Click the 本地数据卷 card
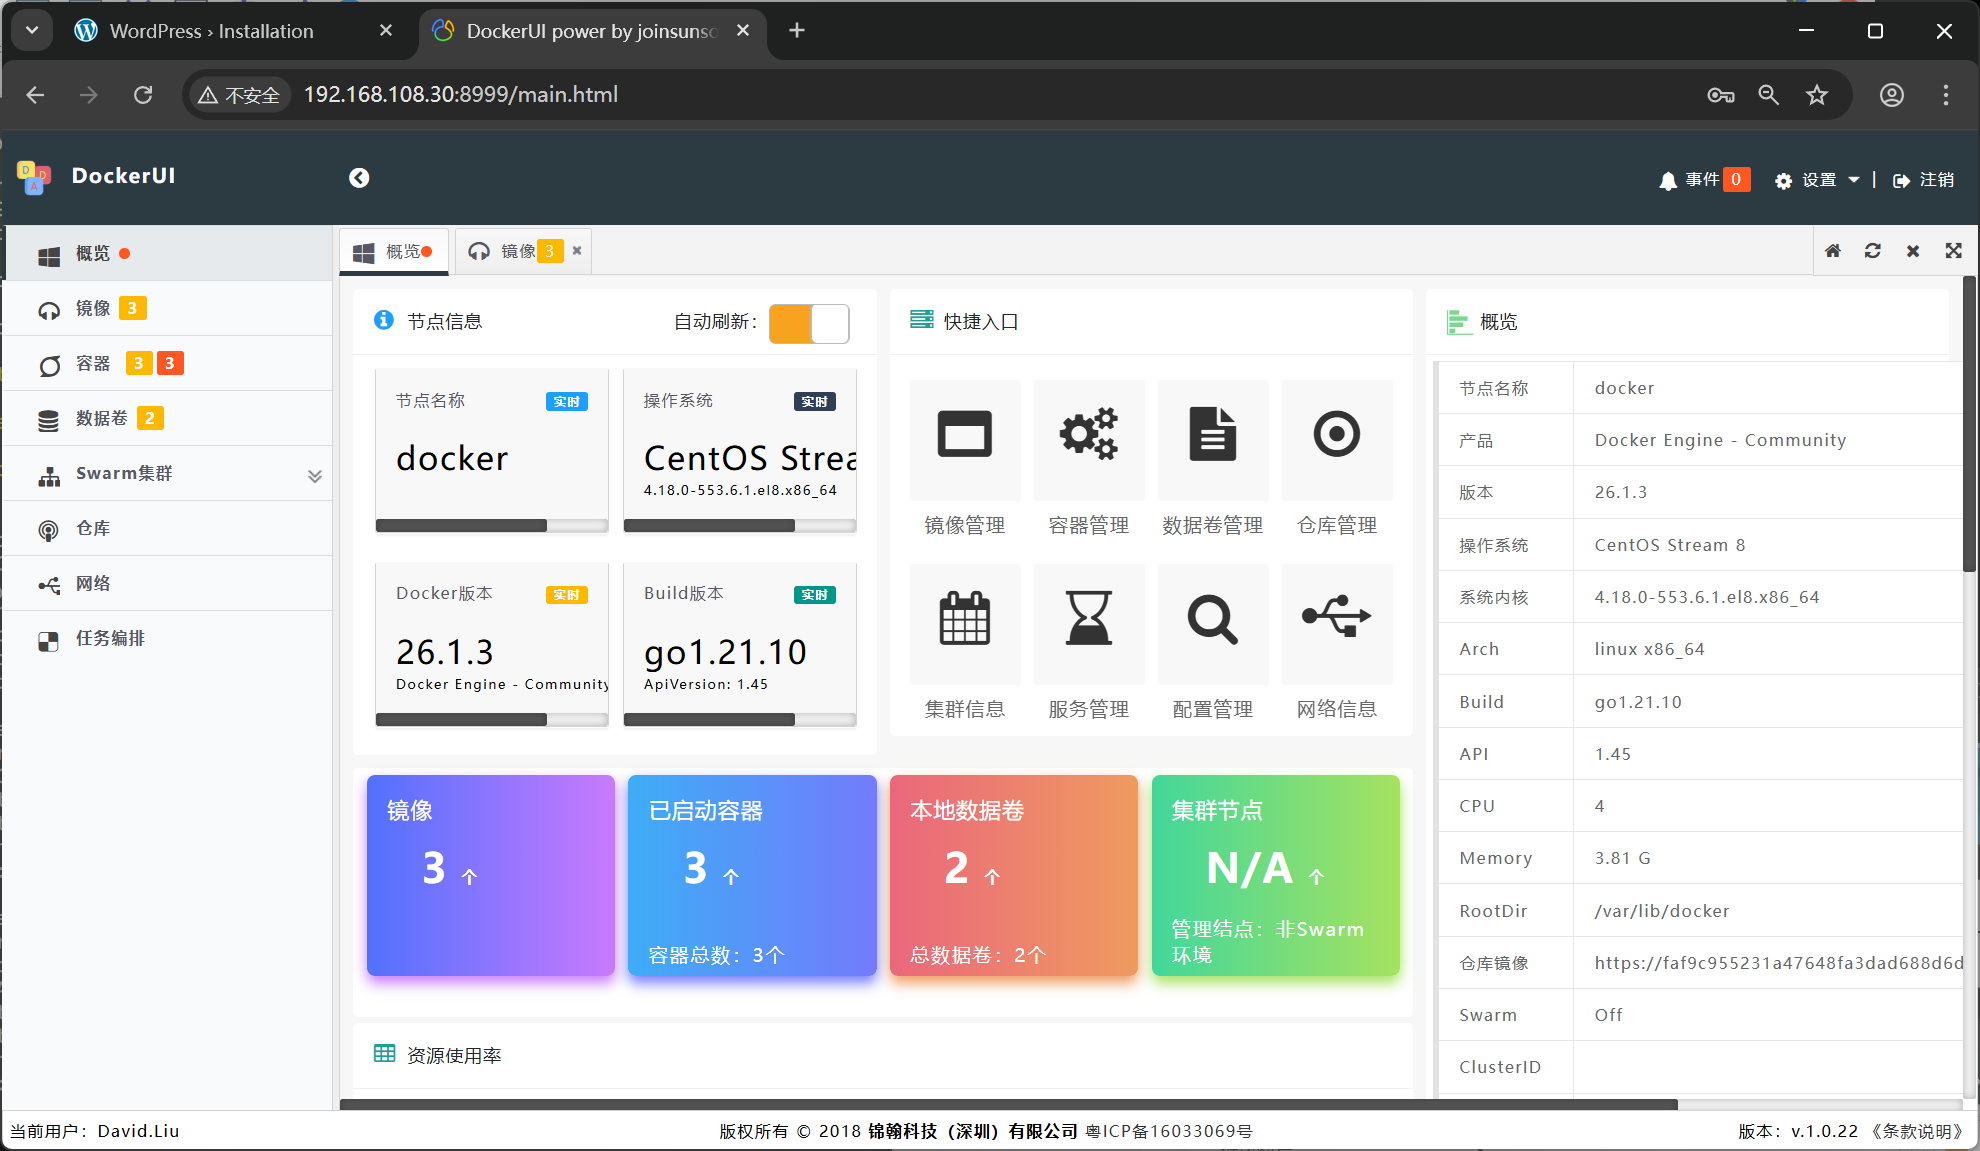The height and width of the screenshot is (1151, 1980). (1014, 875)
